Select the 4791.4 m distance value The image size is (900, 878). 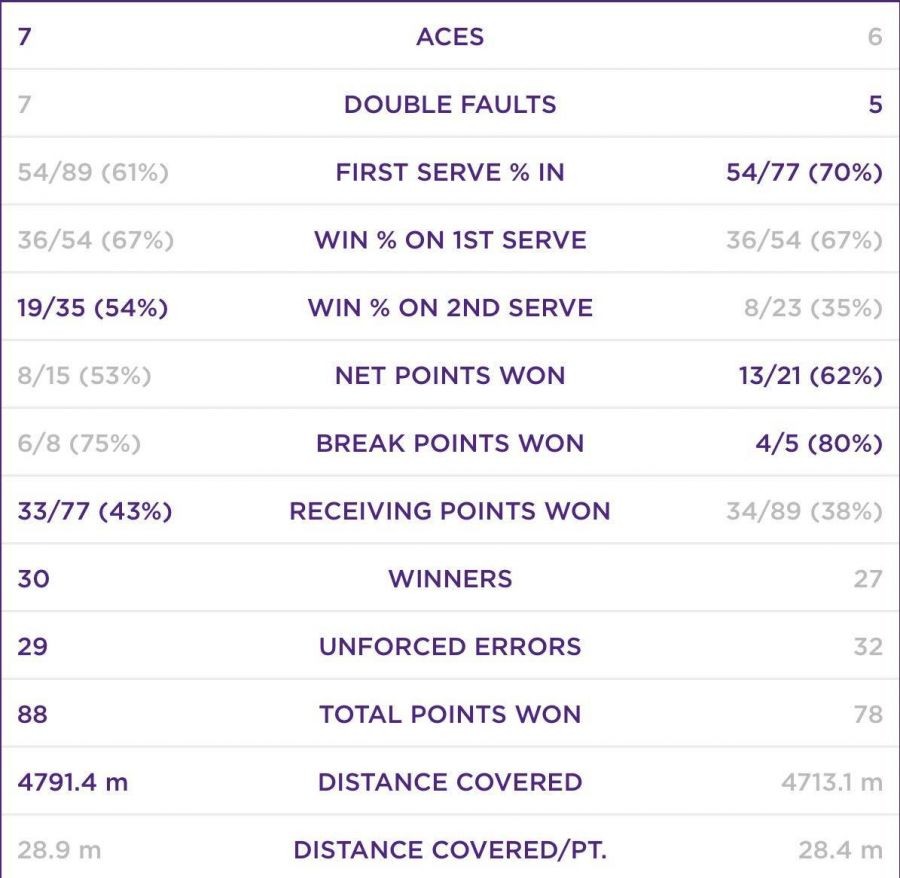[73, 783]
